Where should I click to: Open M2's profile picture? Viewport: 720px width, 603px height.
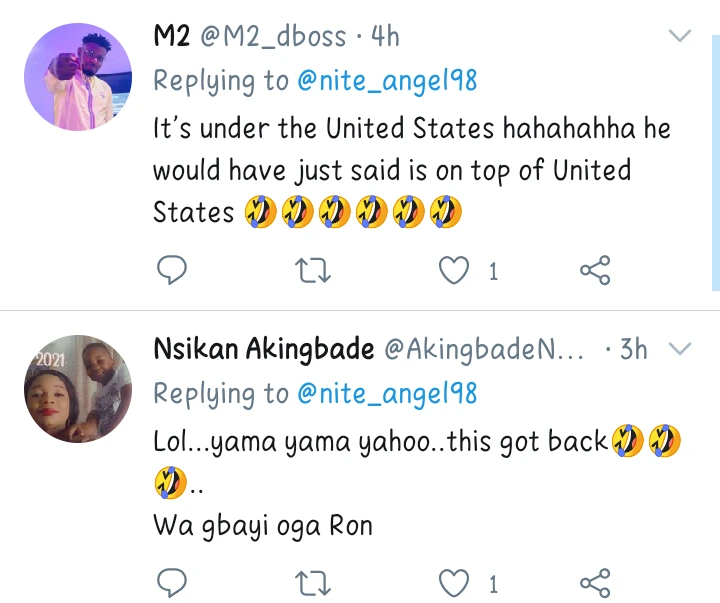coord(77,77)
